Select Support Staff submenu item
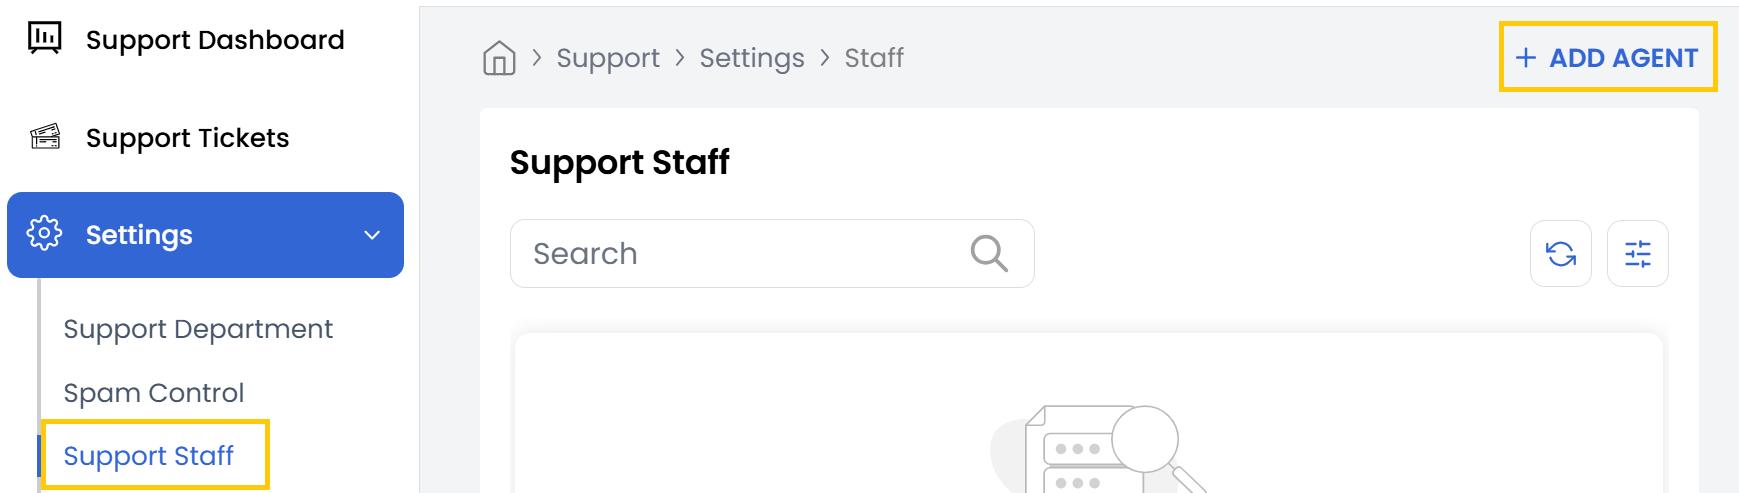Image resolution: width=1739 pixels, height=493 pixels. (x=149, y=456)
